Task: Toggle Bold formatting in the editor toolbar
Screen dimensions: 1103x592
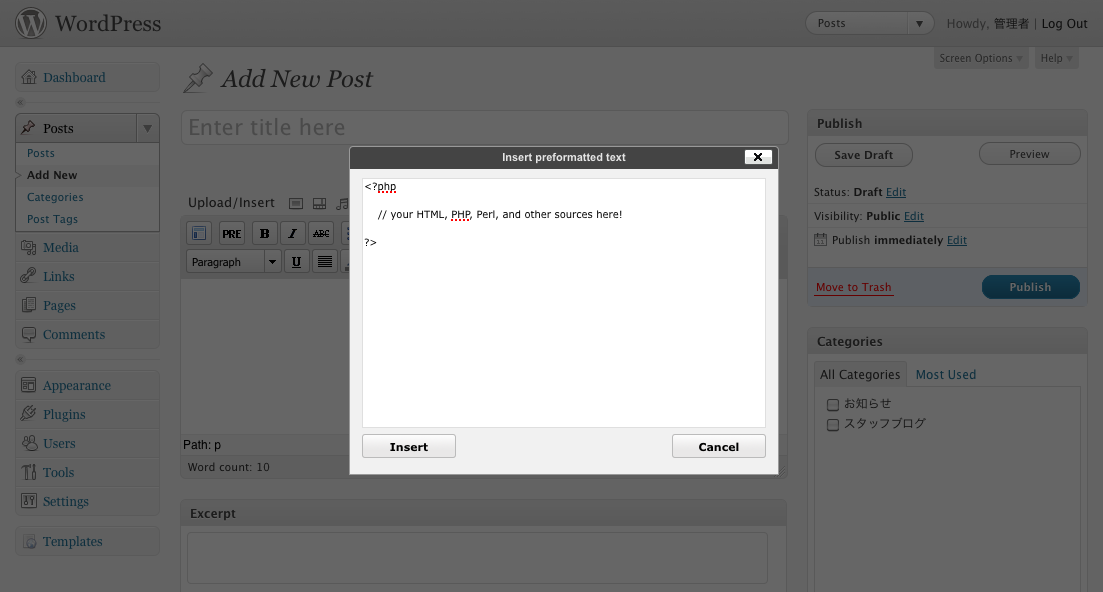Action: pyautogui.click(x=264, y=233)
